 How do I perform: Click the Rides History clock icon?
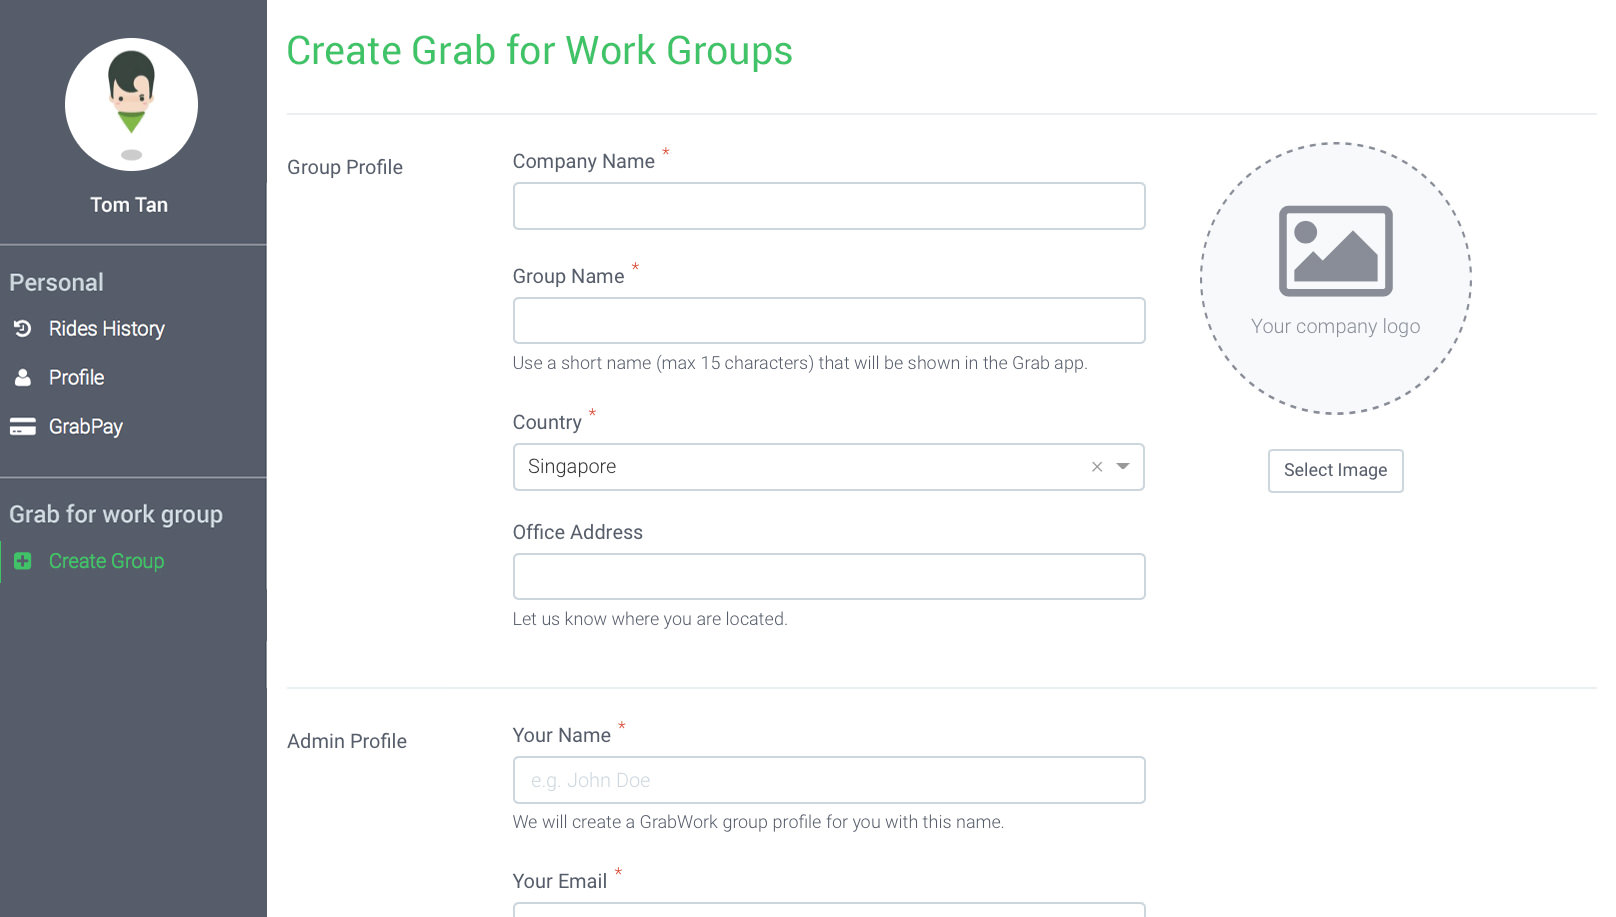point(22,329)
